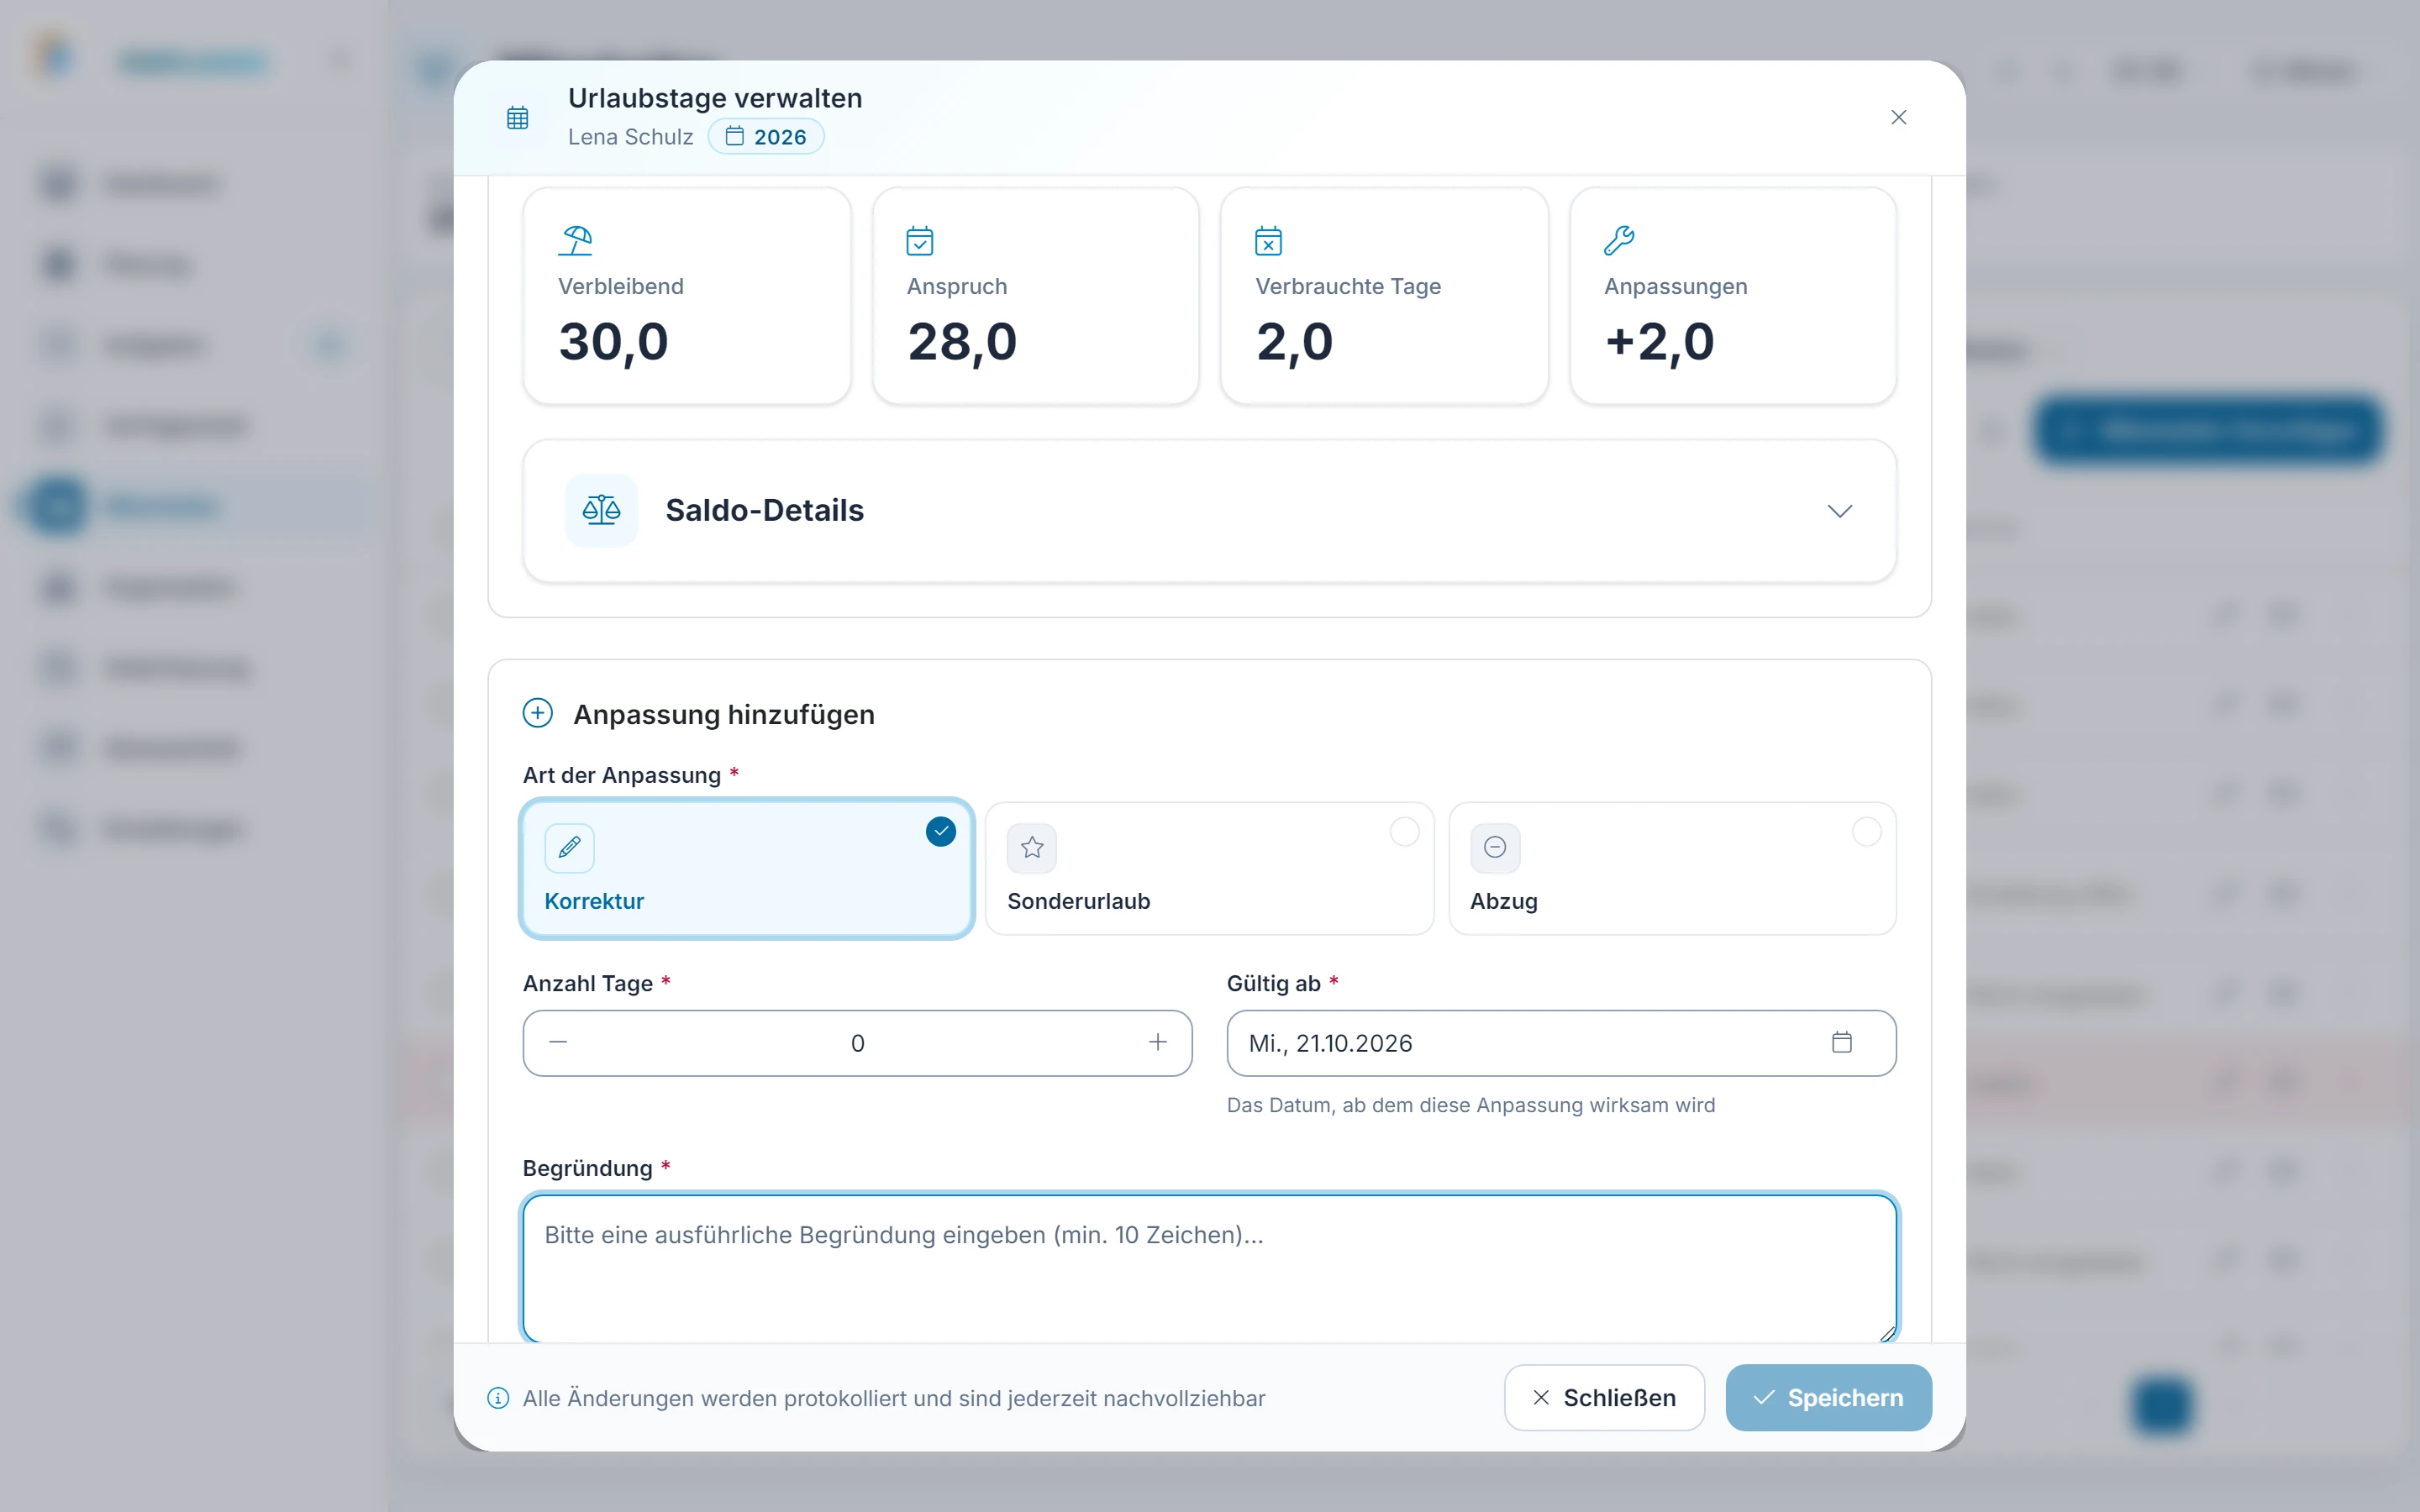
Task: Choose Abzug as adjustment type
Action: click(1672, 868)
